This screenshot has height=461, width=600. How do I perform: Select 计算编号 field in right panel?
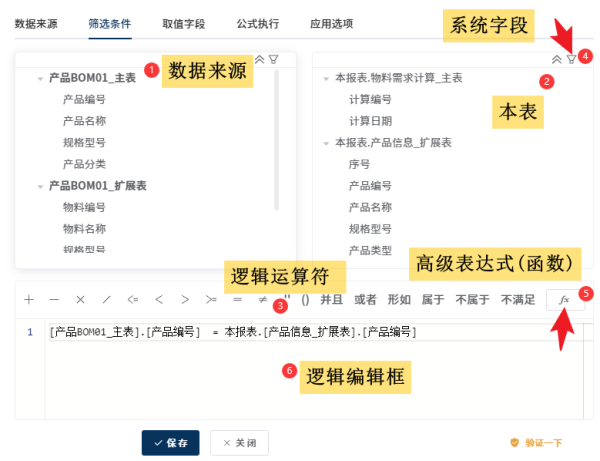(x=370, y=99)
